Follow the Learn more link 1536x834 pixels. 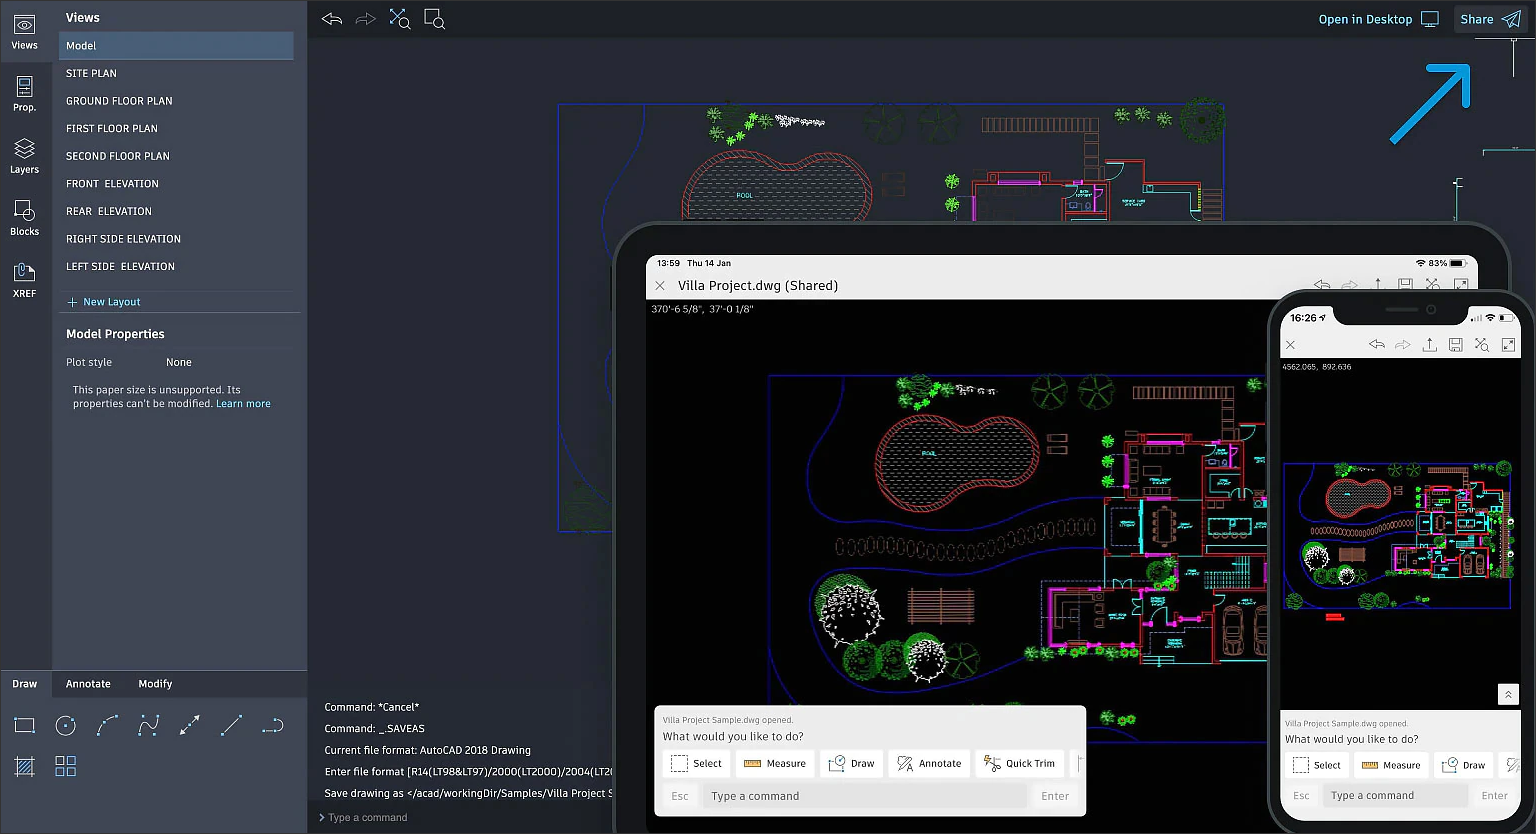243,404
